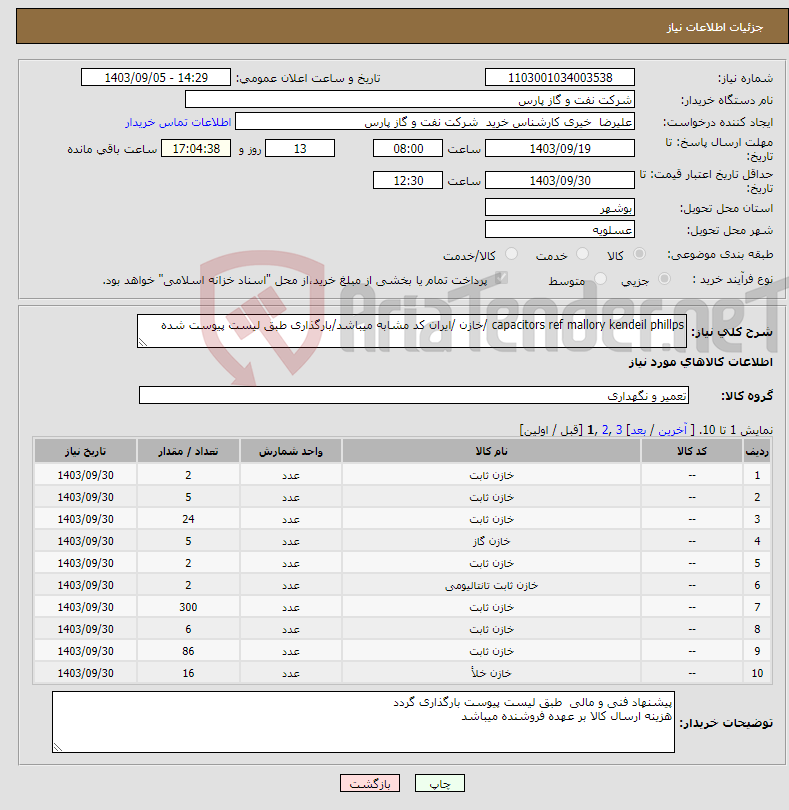
Task: Select the جزیی purchase type radio
Action: click(x=664, y=279)
